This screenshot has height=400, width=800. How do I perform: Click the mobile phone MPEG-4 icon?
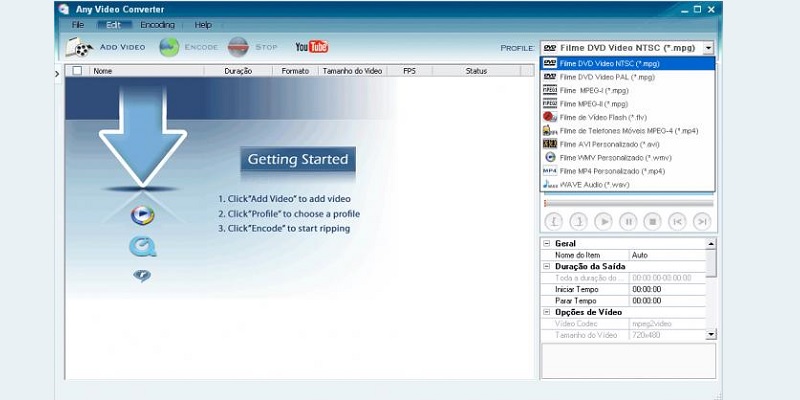click(549, 130)
